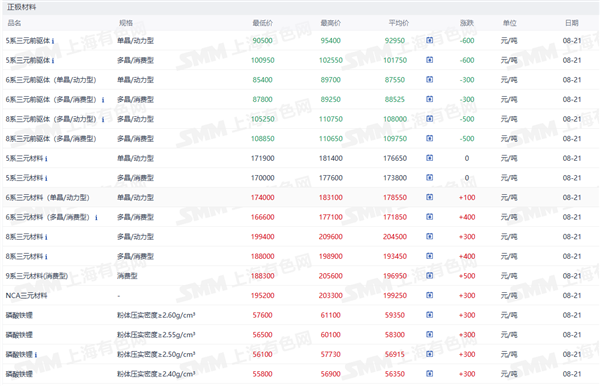Click the blue icon next to average 56350
This screenshot has width=600, height=386.
[x=429, y=373]
